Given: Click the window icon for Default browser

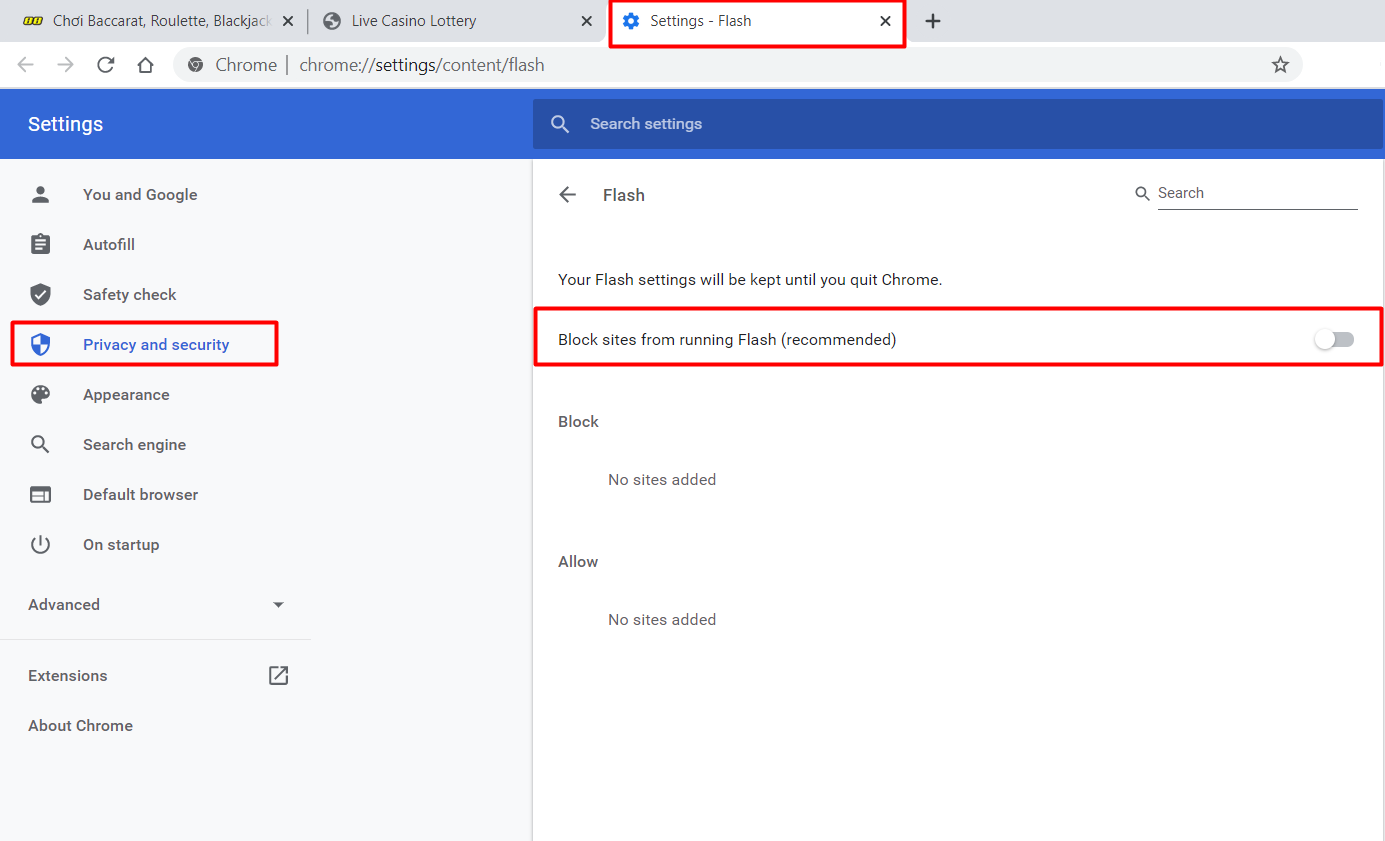Looking at the screenshot, I should [40, 495].
